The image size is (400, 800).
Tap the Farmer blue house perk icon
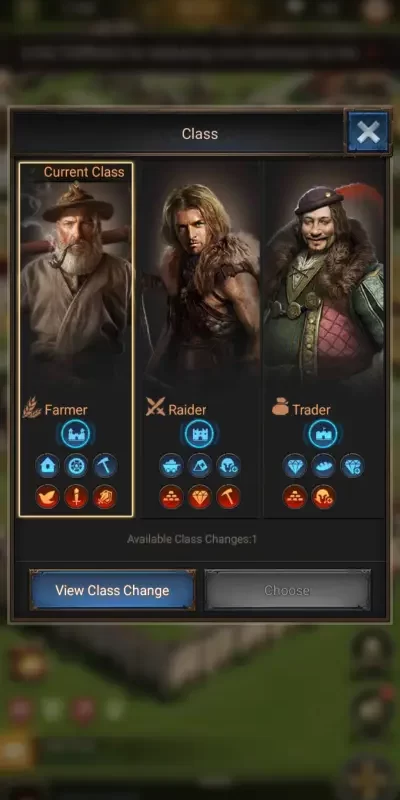pos(47,465)
